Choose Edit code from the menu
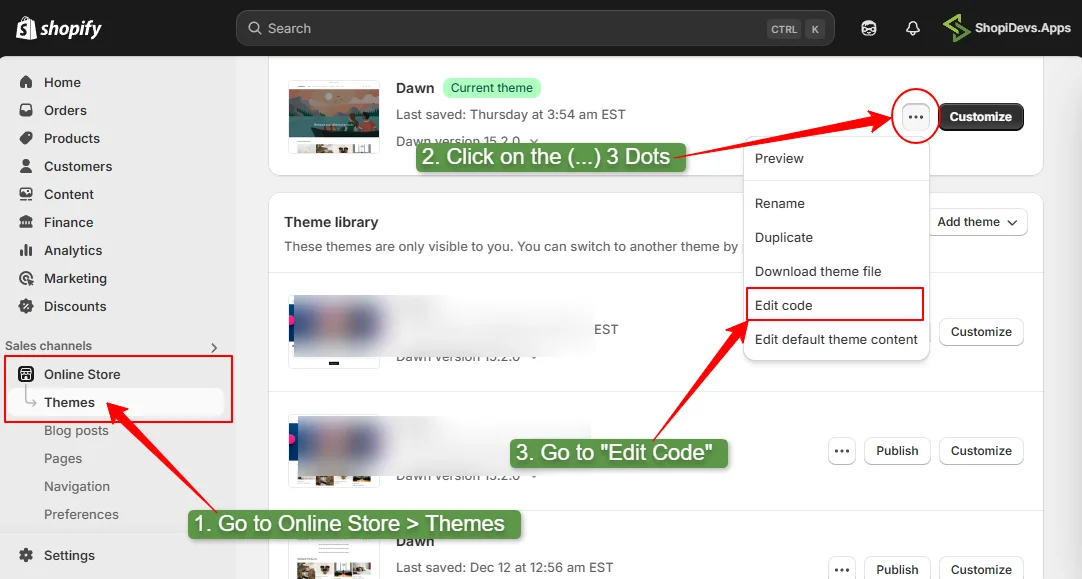1082x579 pixels. click(835, 305)
